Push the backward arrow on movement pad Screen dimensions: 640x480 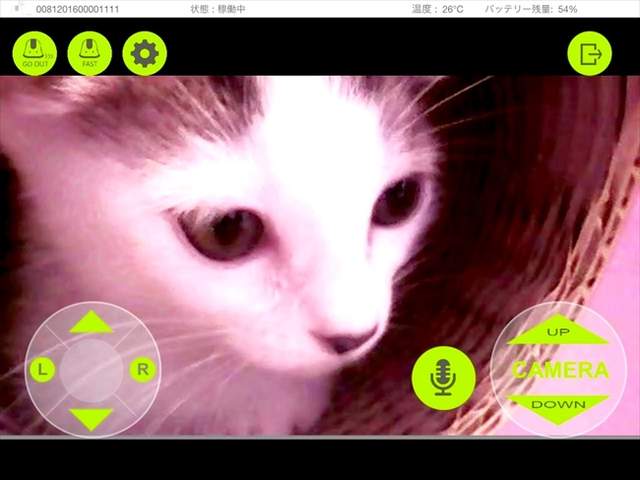[92, 417]
